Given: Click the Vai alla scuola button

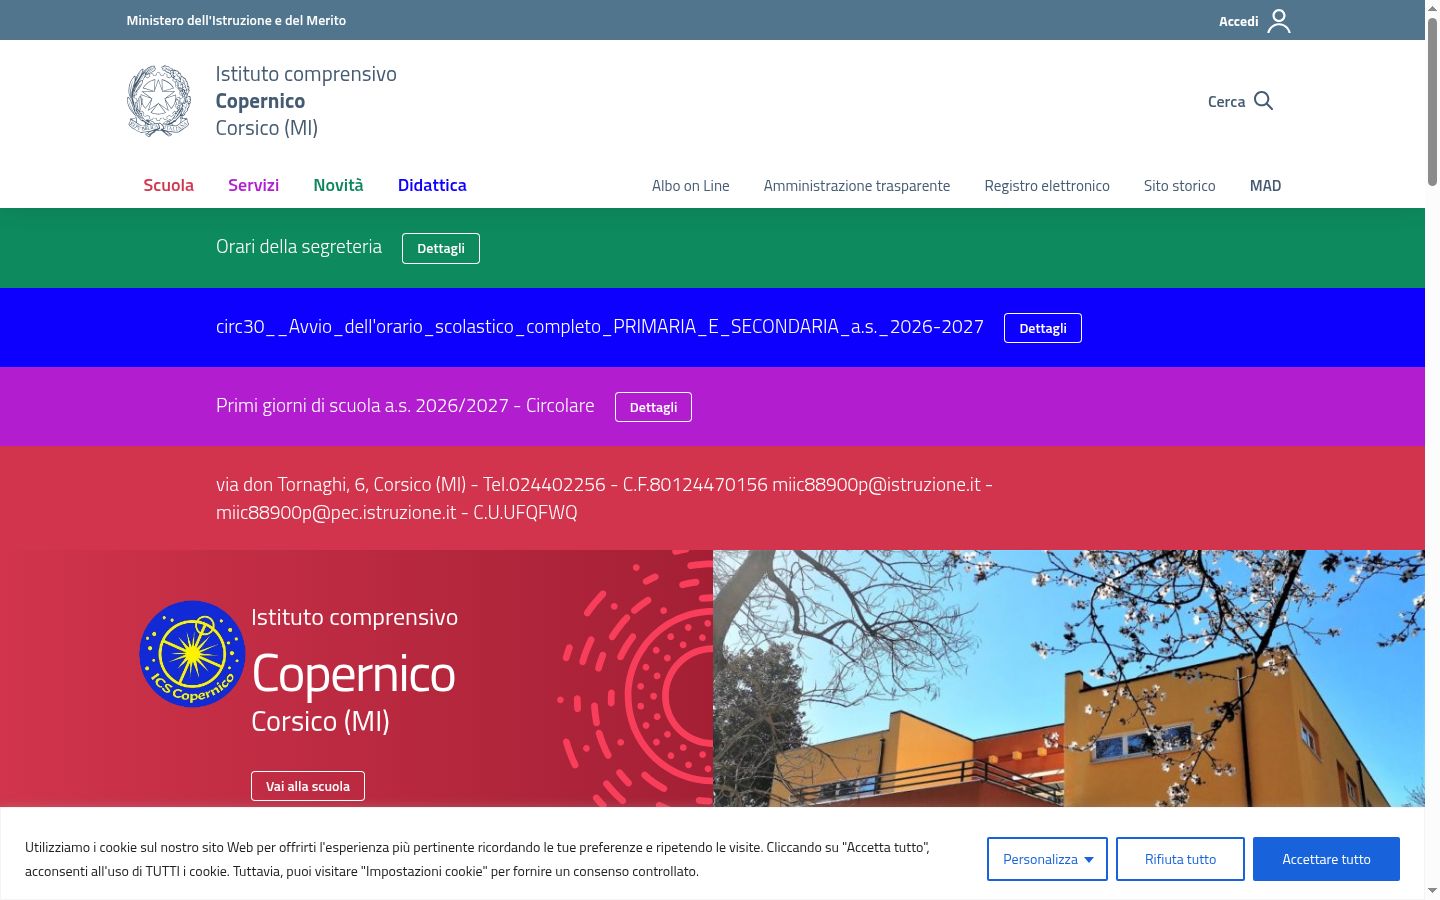Looking at the screenshot, I should pos(308,786).
